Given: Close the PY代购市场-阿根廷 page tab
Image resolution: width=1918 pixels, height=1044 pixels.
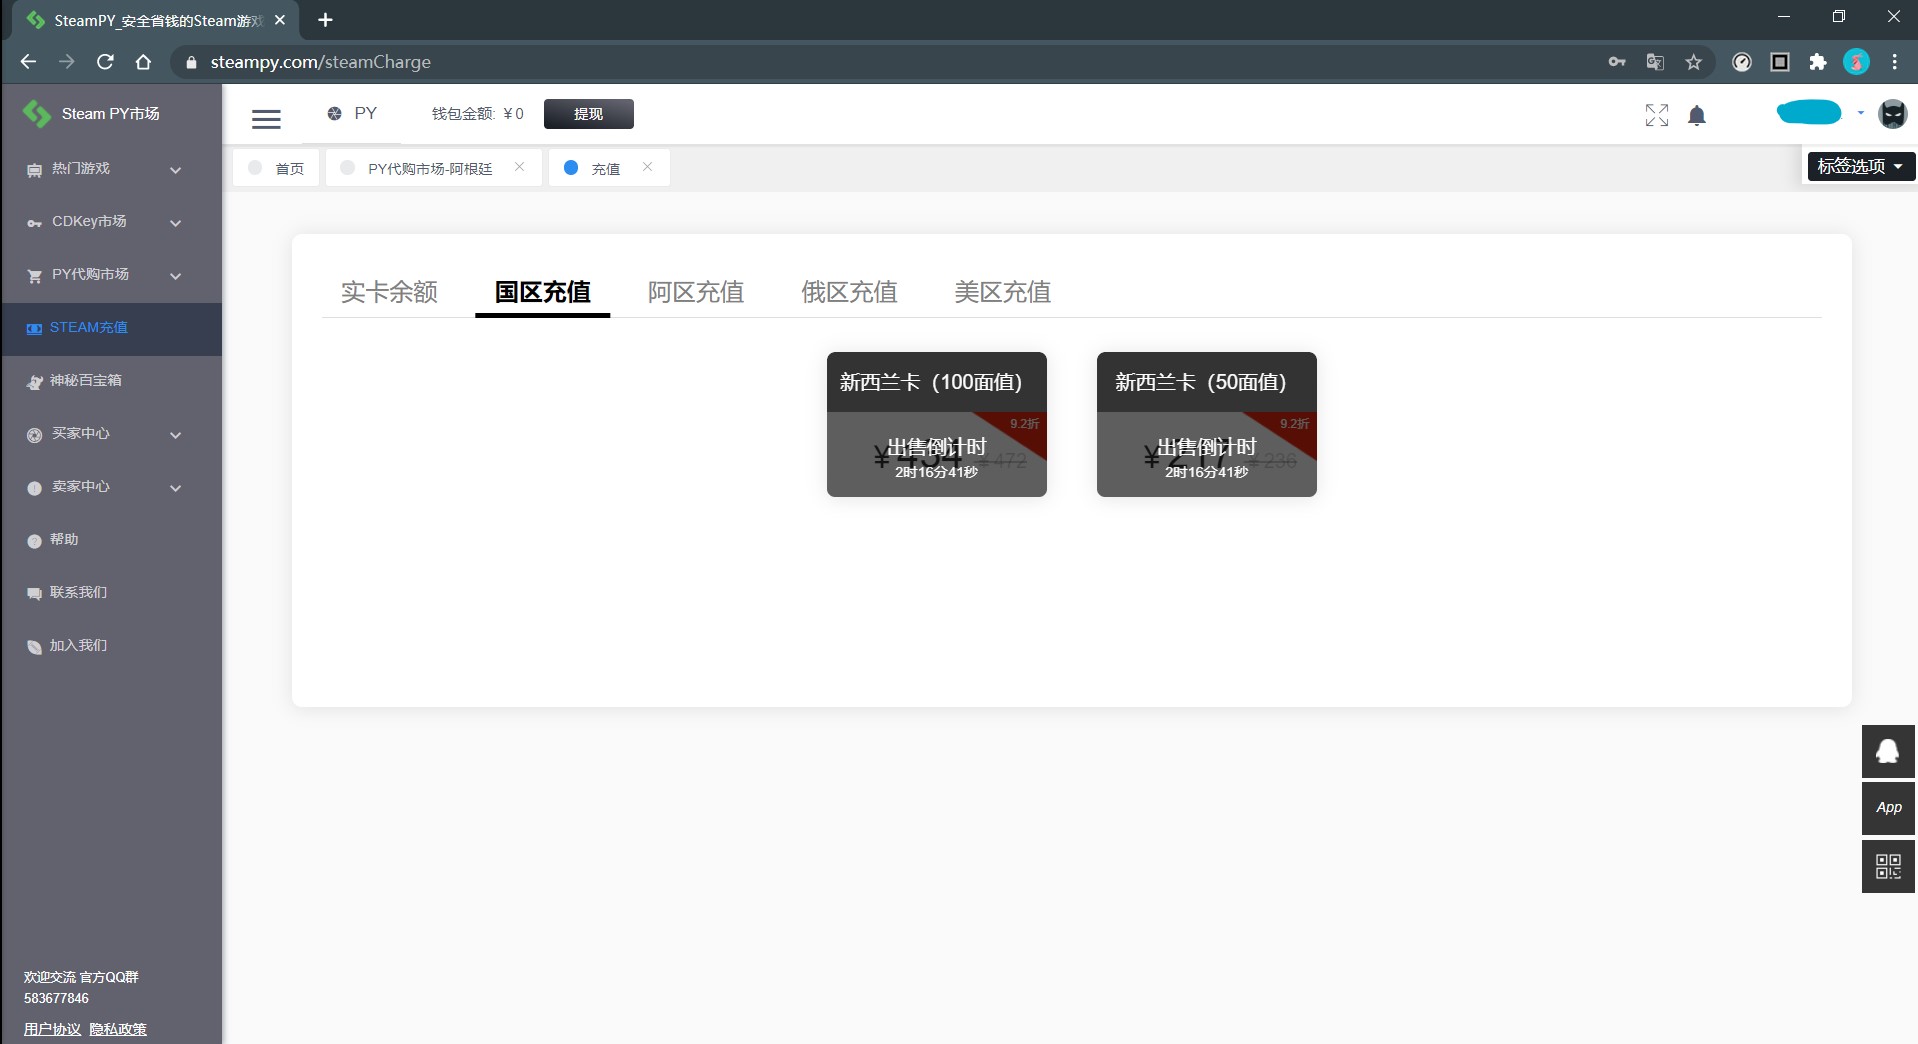Looking at the screenshot, I should pyautogui.click(x=519, y=167).
